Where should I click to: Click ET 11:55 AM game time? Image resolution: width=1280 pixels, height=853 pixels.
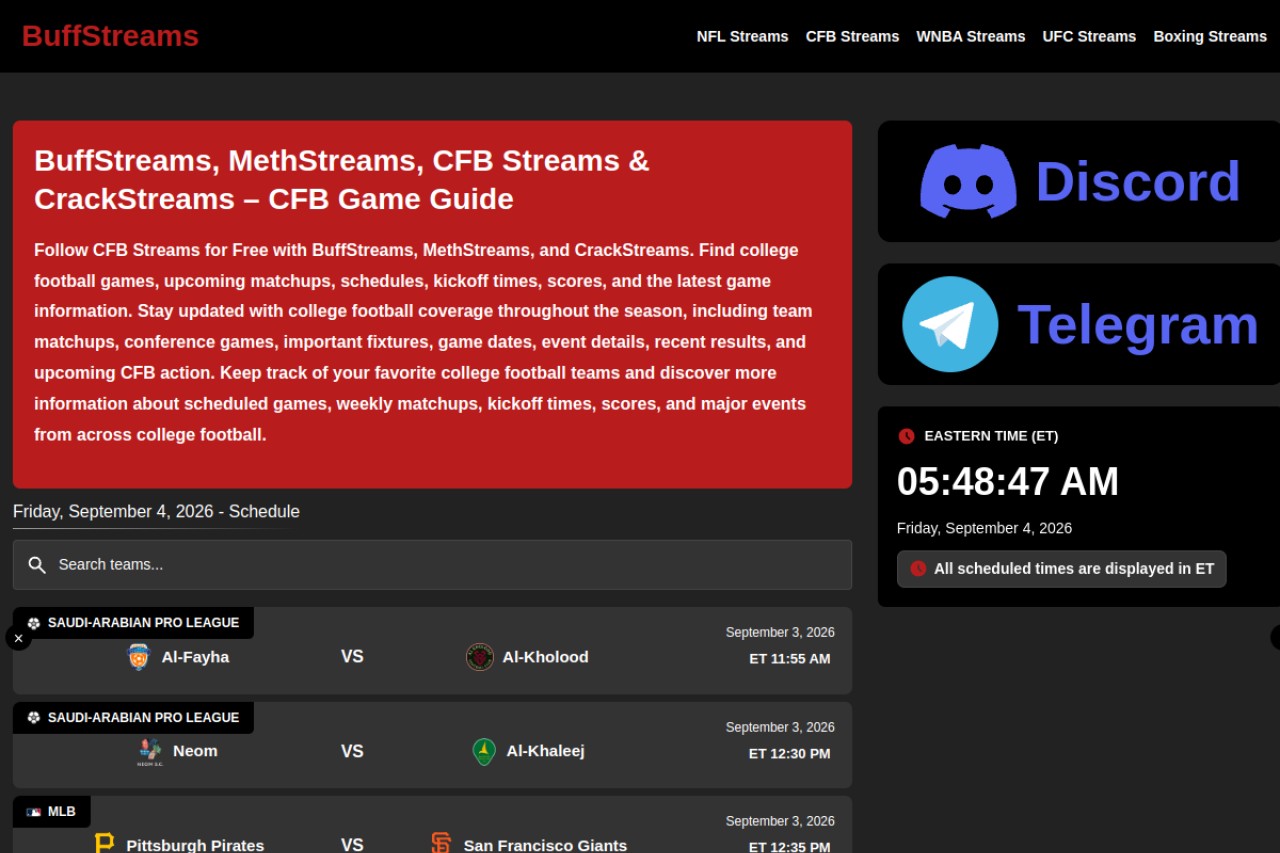click(790, 659)
